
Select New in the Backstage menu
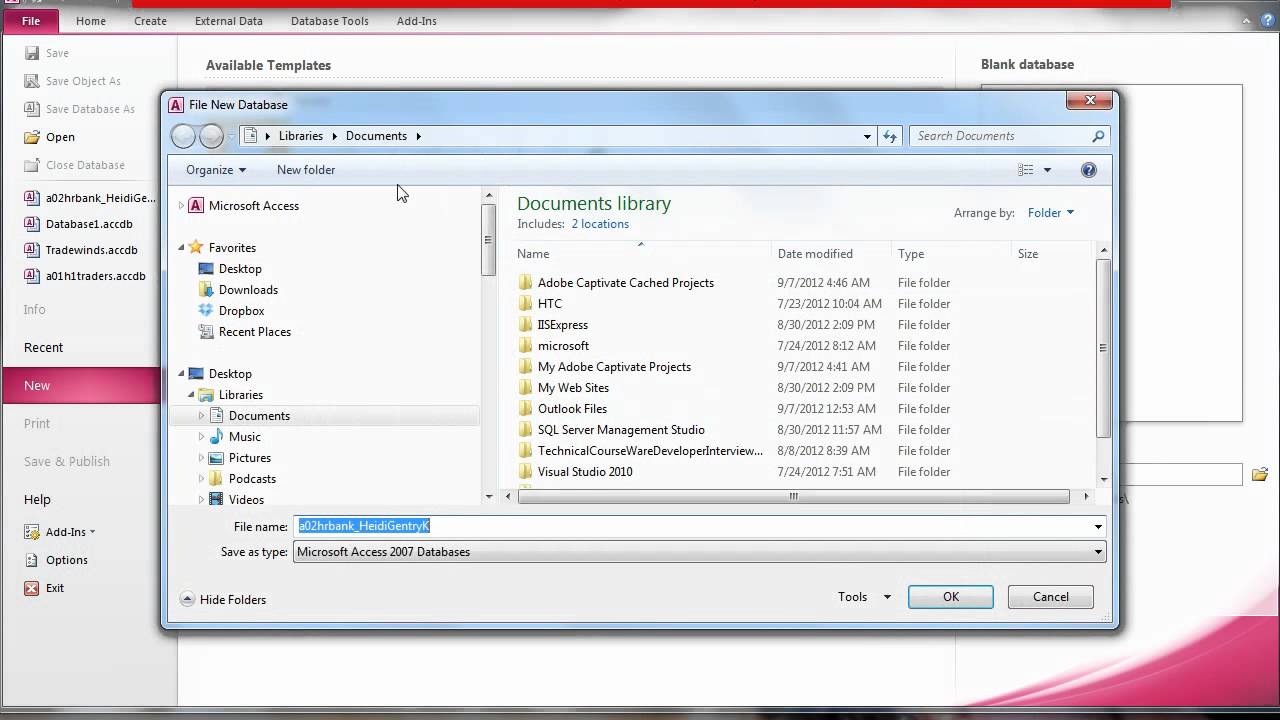80,385
